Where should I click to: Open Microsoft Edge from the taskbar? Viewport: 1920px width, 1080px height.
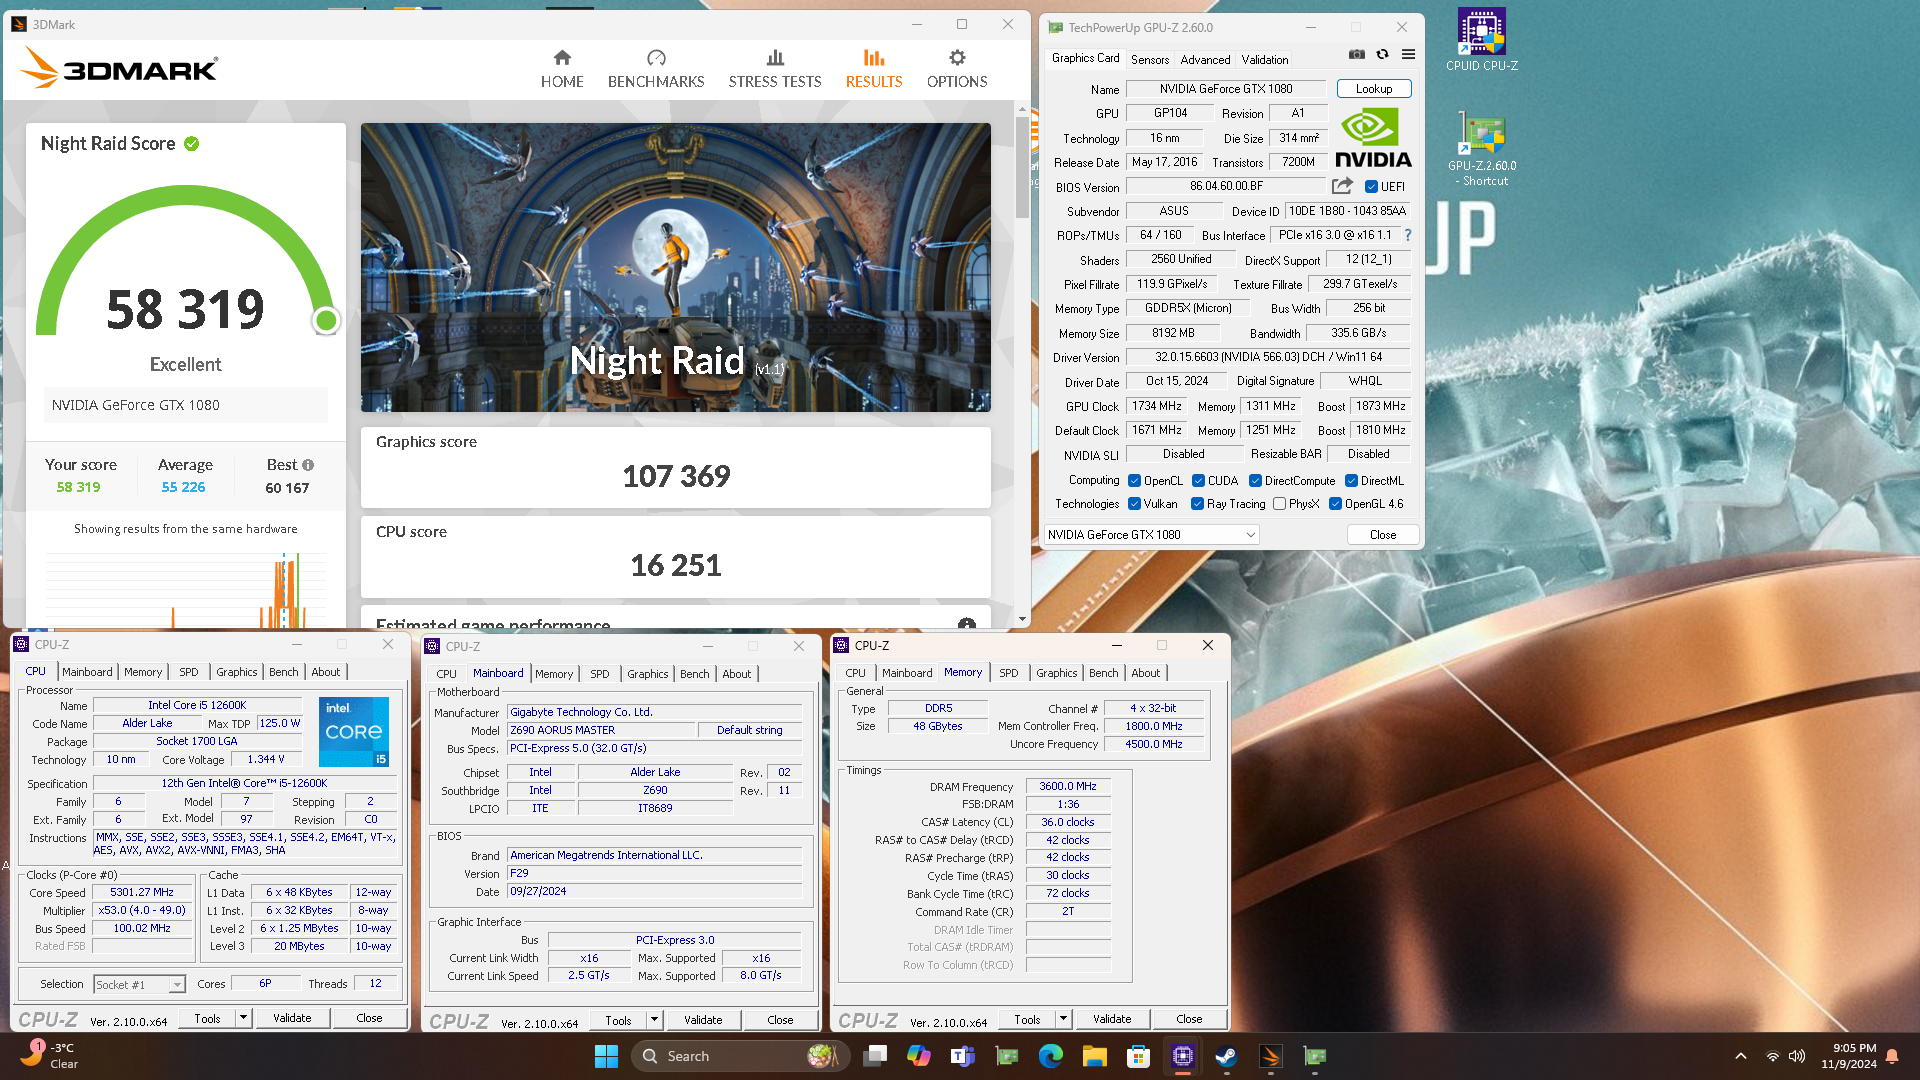tap(1051, 1056)
